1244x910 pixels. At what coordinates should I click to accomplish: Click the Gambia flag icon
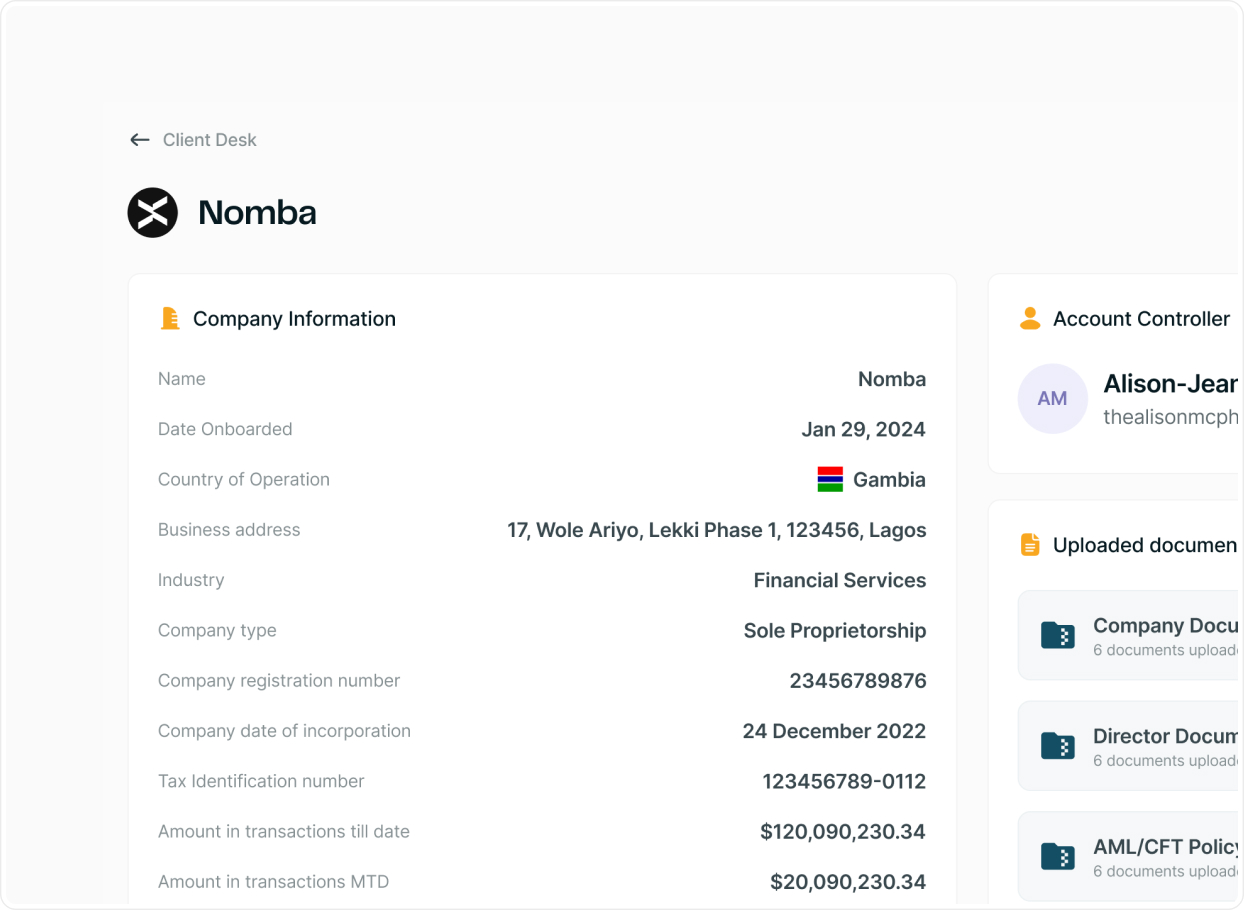830,479
